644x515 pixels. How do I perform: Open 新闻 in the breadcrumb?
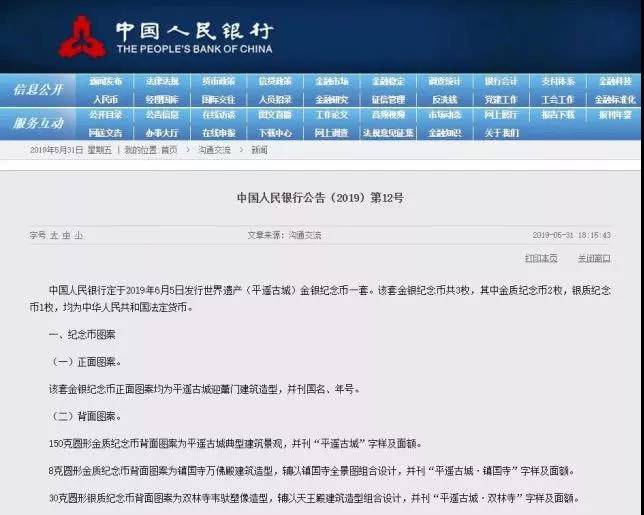[259, 150]
